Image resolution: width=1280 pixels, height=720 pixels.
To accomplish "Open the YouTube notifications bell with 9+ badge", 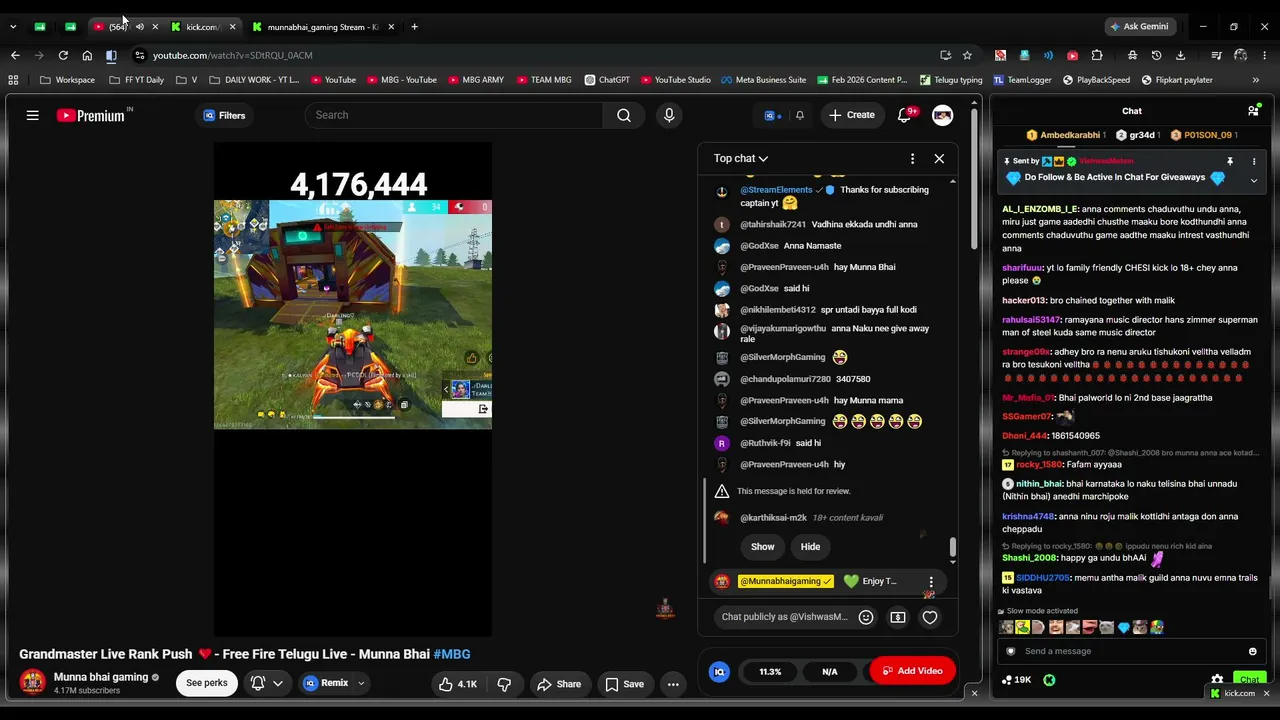I will [x=905, y=115].
